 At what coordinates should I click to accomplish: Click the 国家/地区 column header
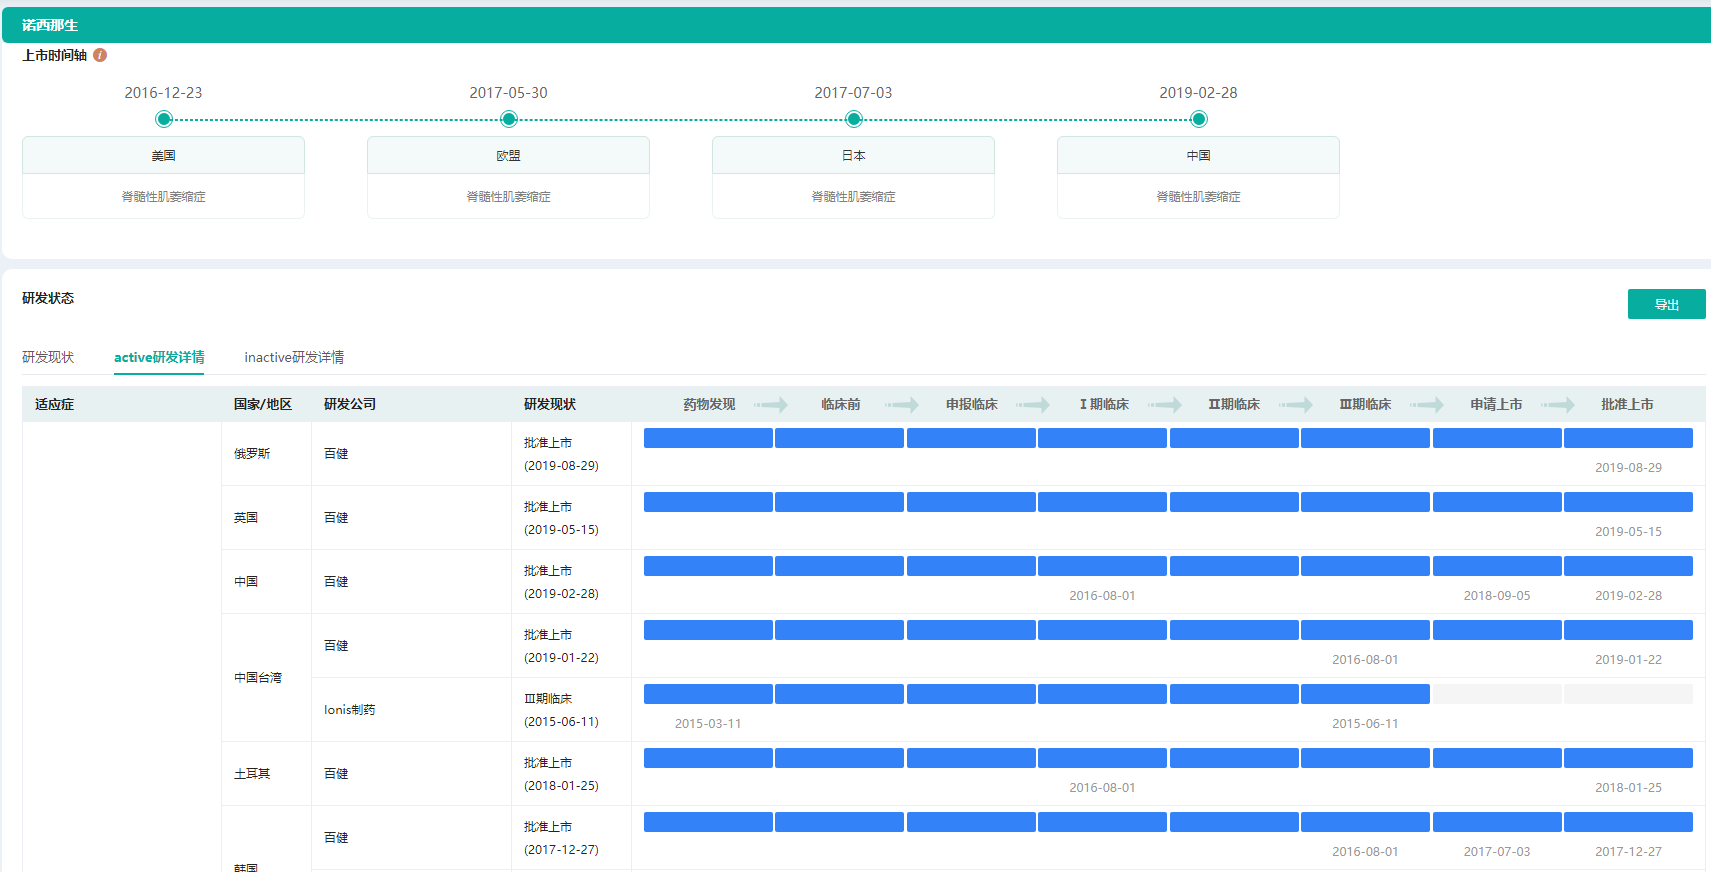[x=263, y=404]
